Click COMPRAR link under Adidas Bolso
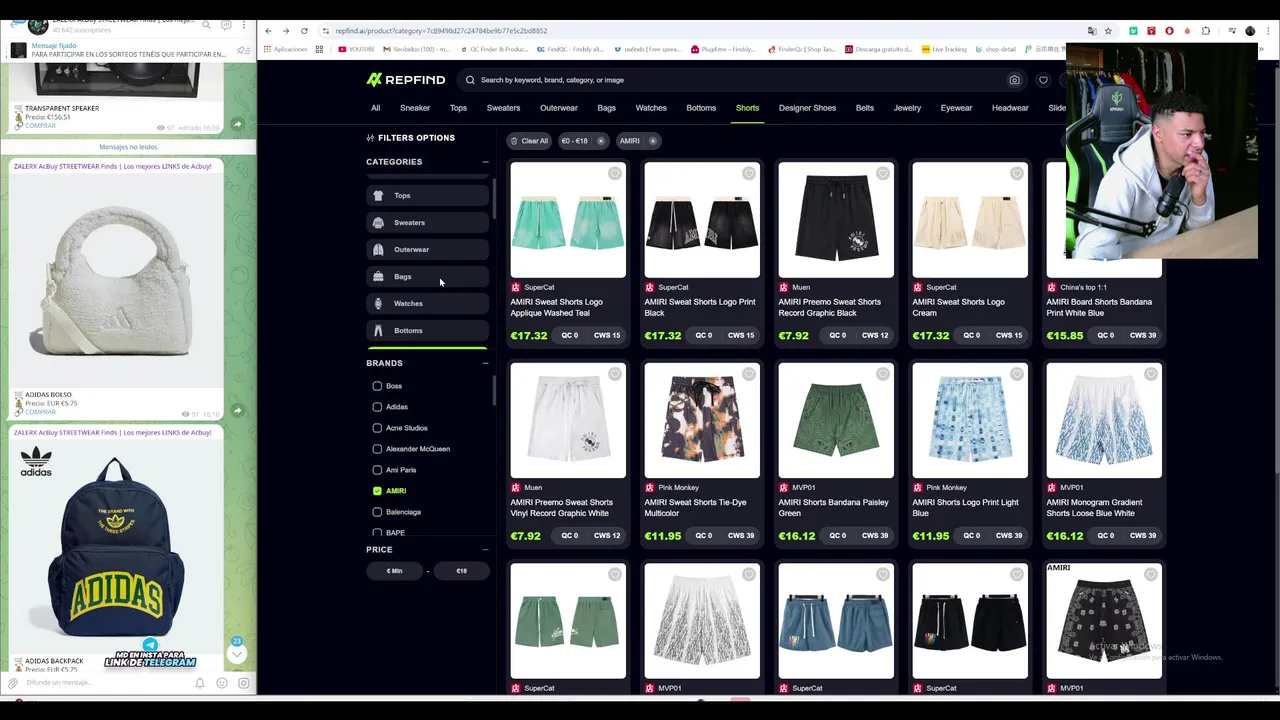 pos(40,412)
